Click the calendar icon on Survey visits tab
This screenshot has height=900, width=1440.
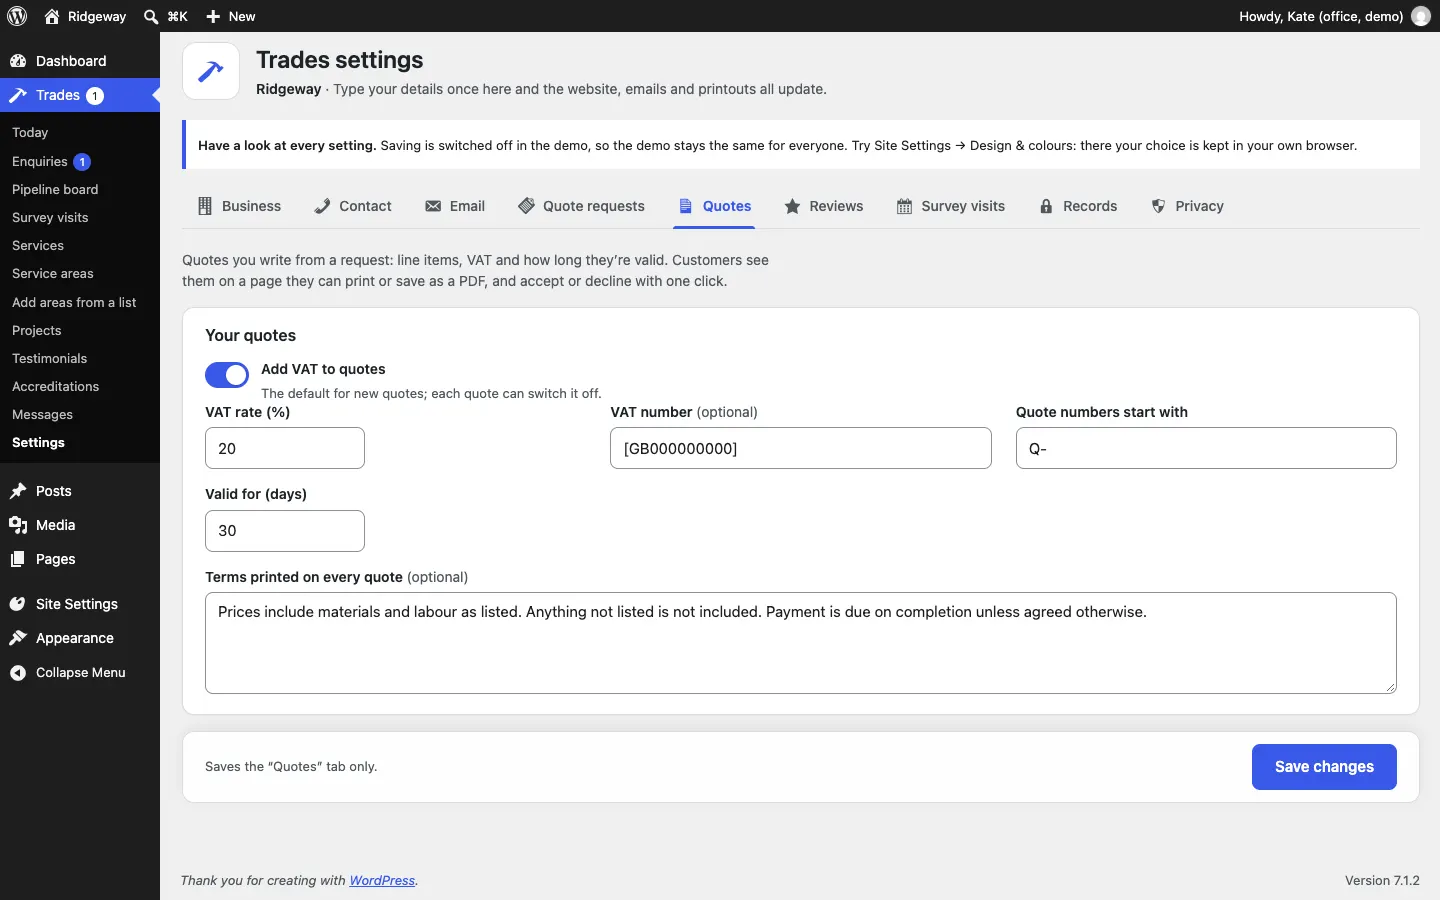pyautogui.click(x=905, y=206)
